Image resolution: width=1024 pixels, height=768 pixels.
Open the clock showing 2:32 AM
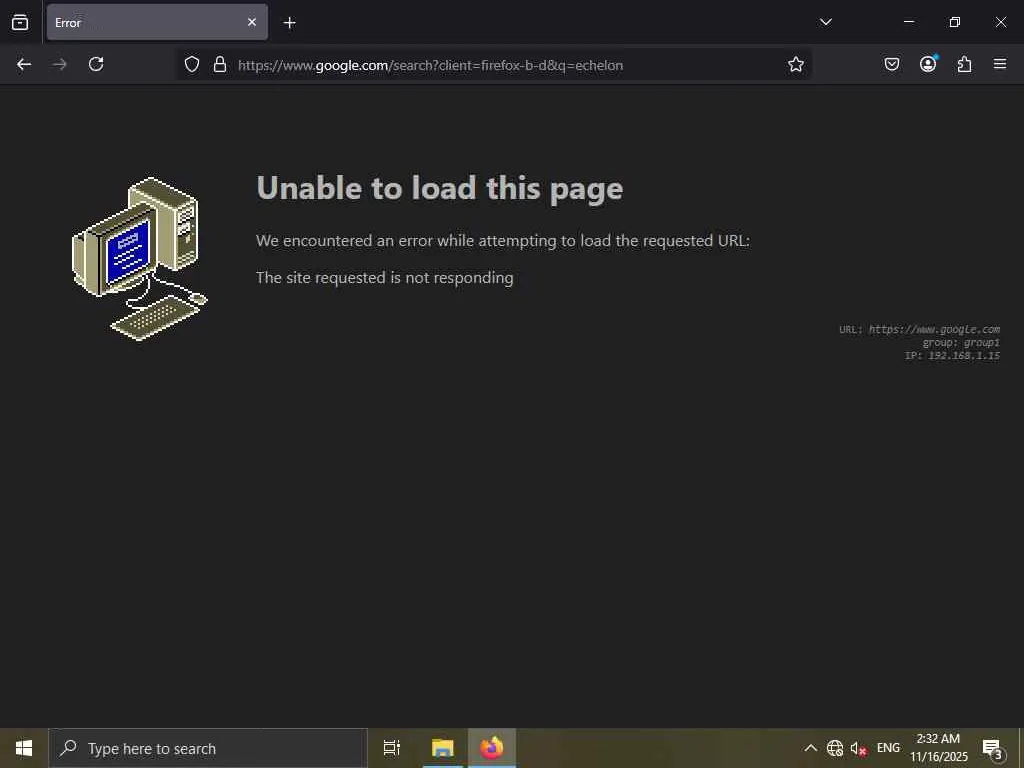tap(938, 748)
